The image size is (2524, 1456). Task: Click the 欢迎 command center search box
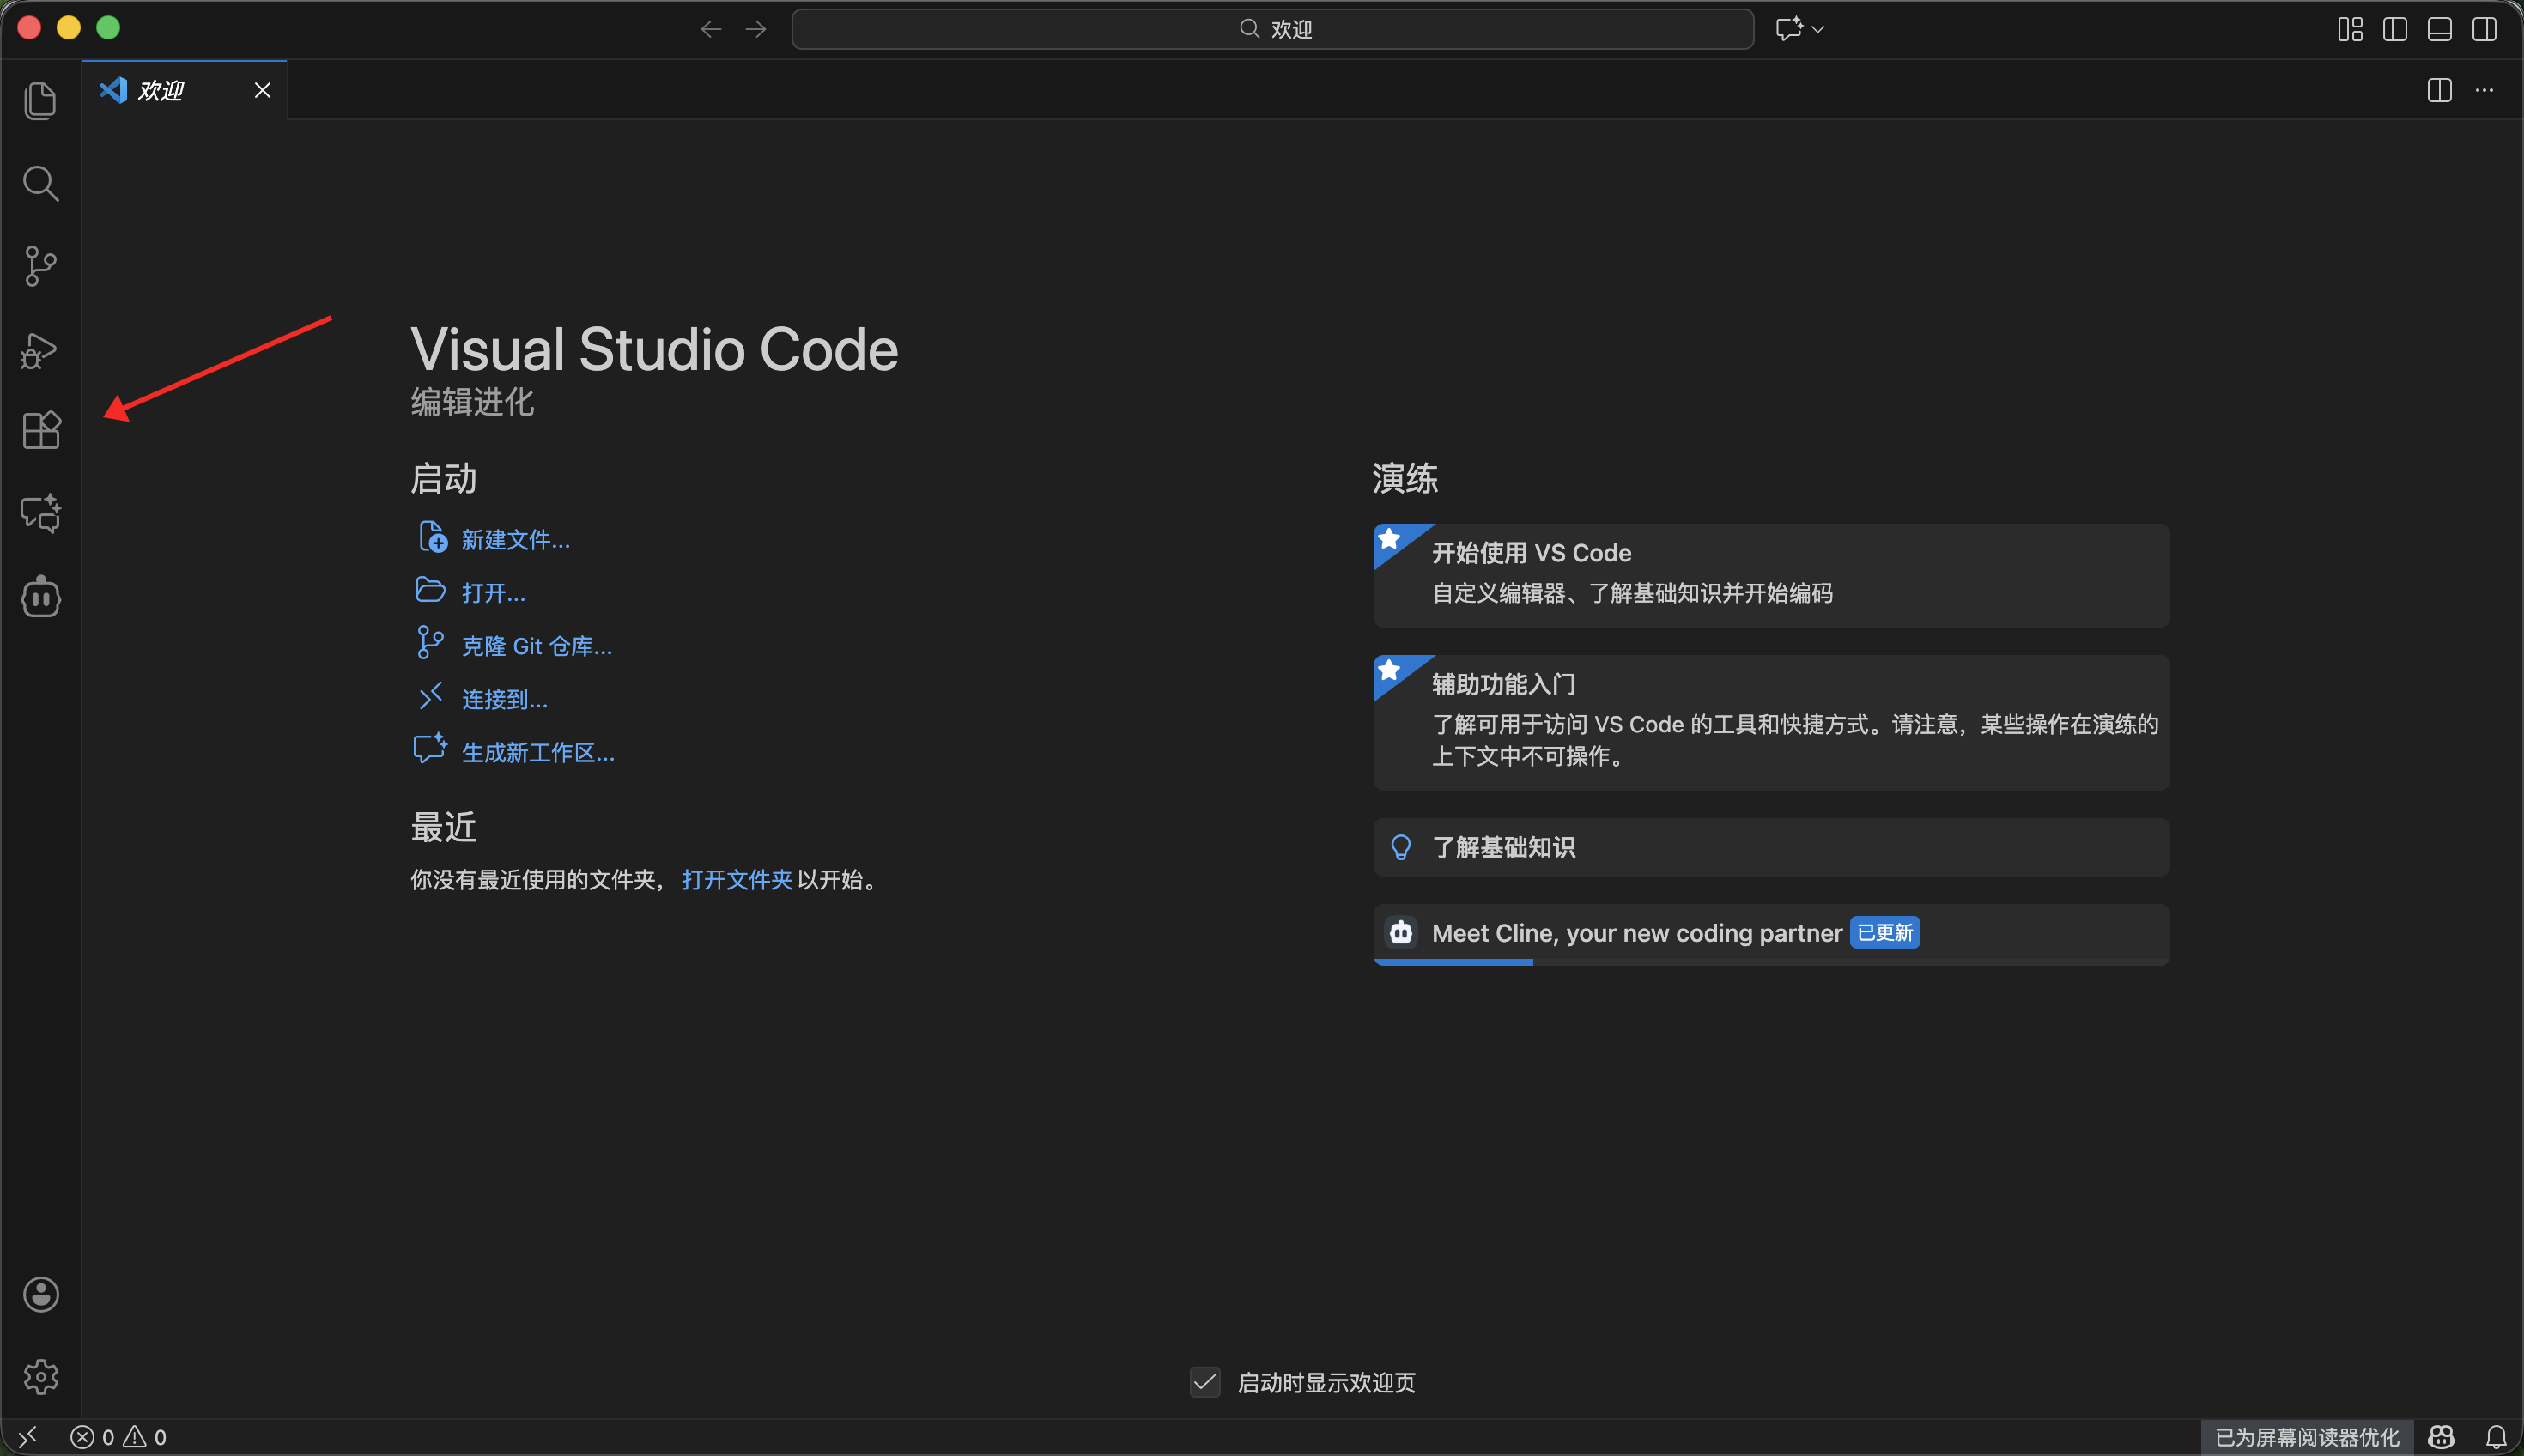1272,29
